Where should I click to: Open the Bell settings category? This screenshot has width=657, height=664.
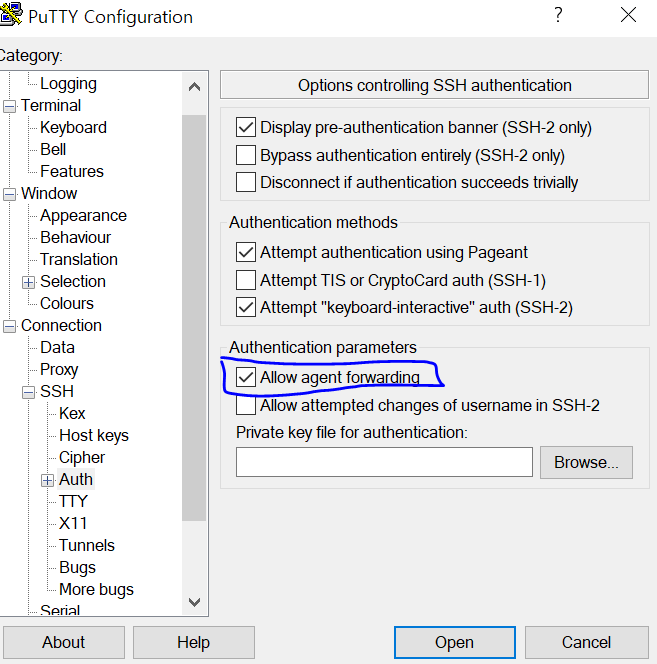[x=53, y=149]
